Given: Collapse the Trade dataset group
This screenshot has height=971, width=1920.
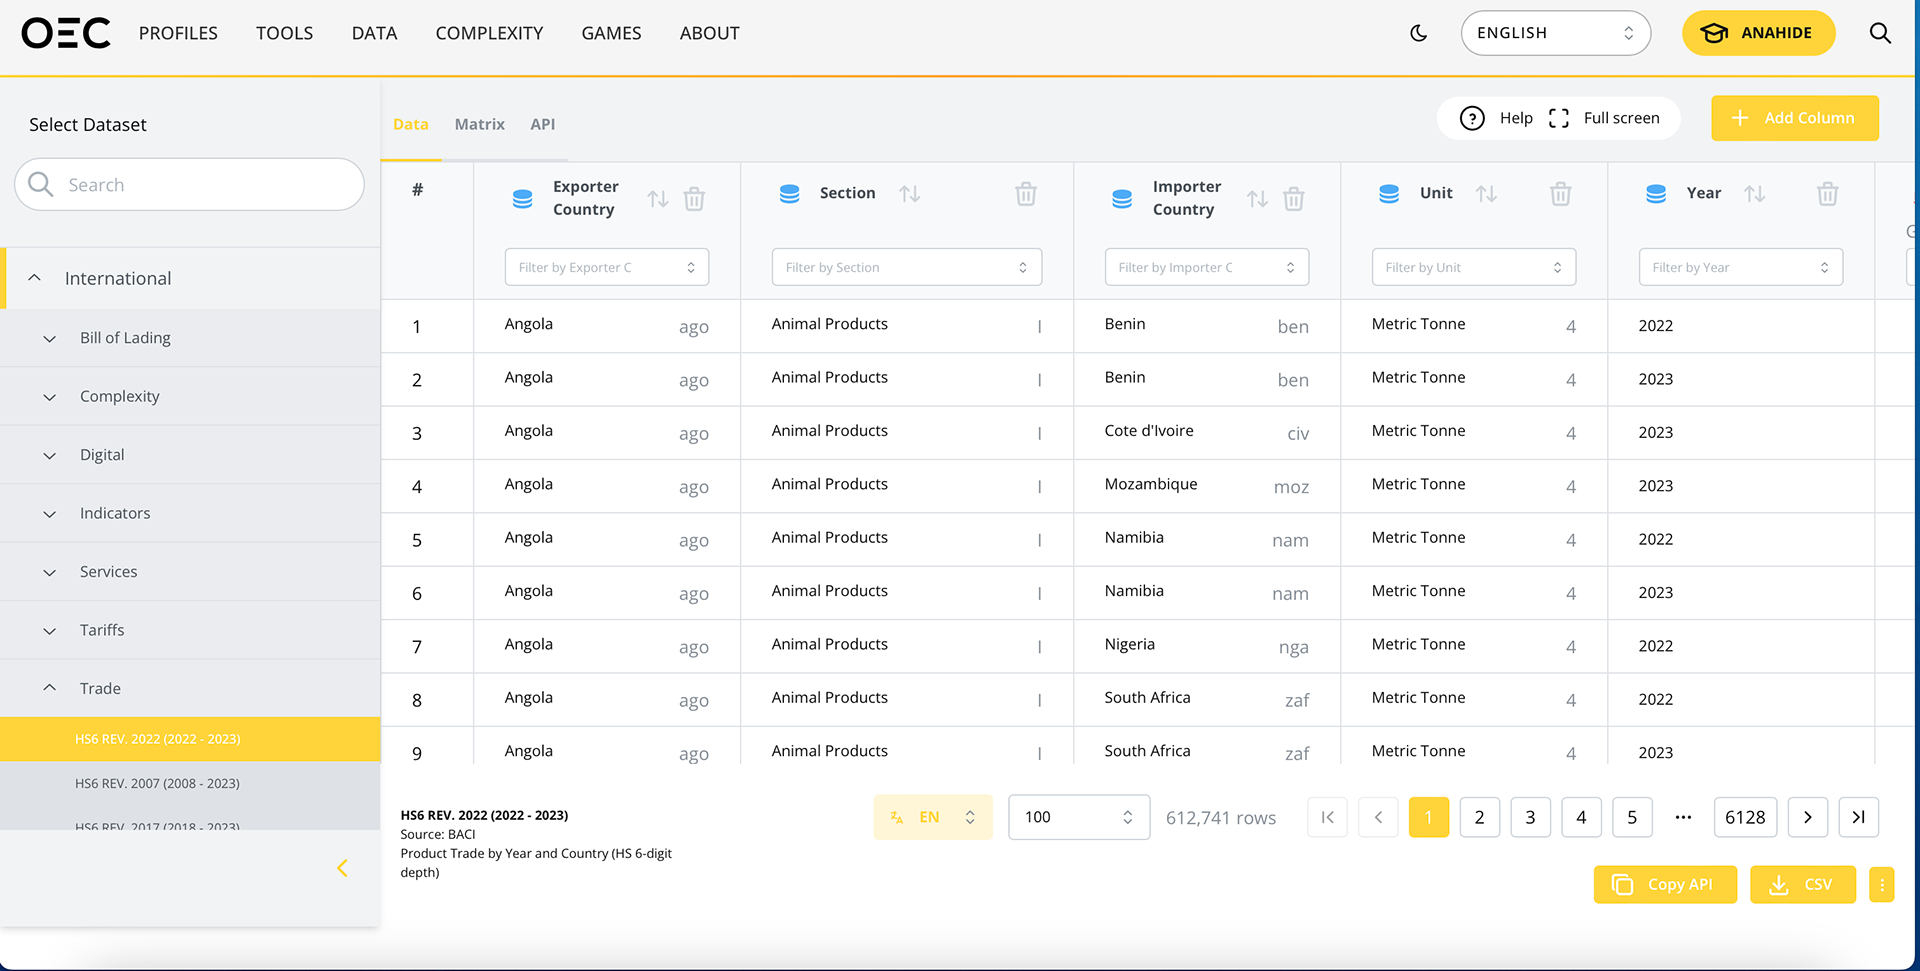Looking at the screenshot, I should click(190, 688).
